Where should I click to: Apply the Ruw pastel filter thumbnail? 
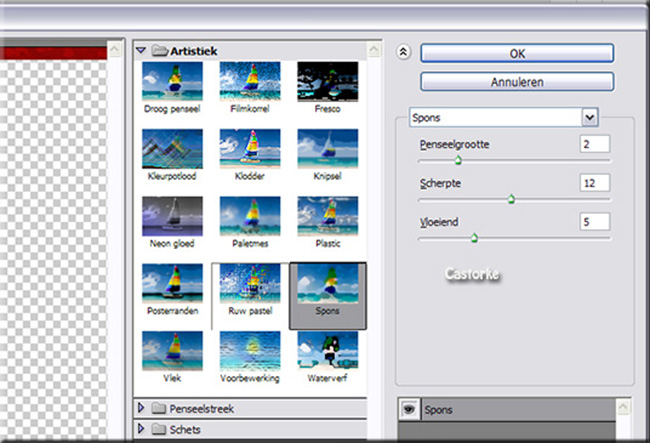[250, 283]
